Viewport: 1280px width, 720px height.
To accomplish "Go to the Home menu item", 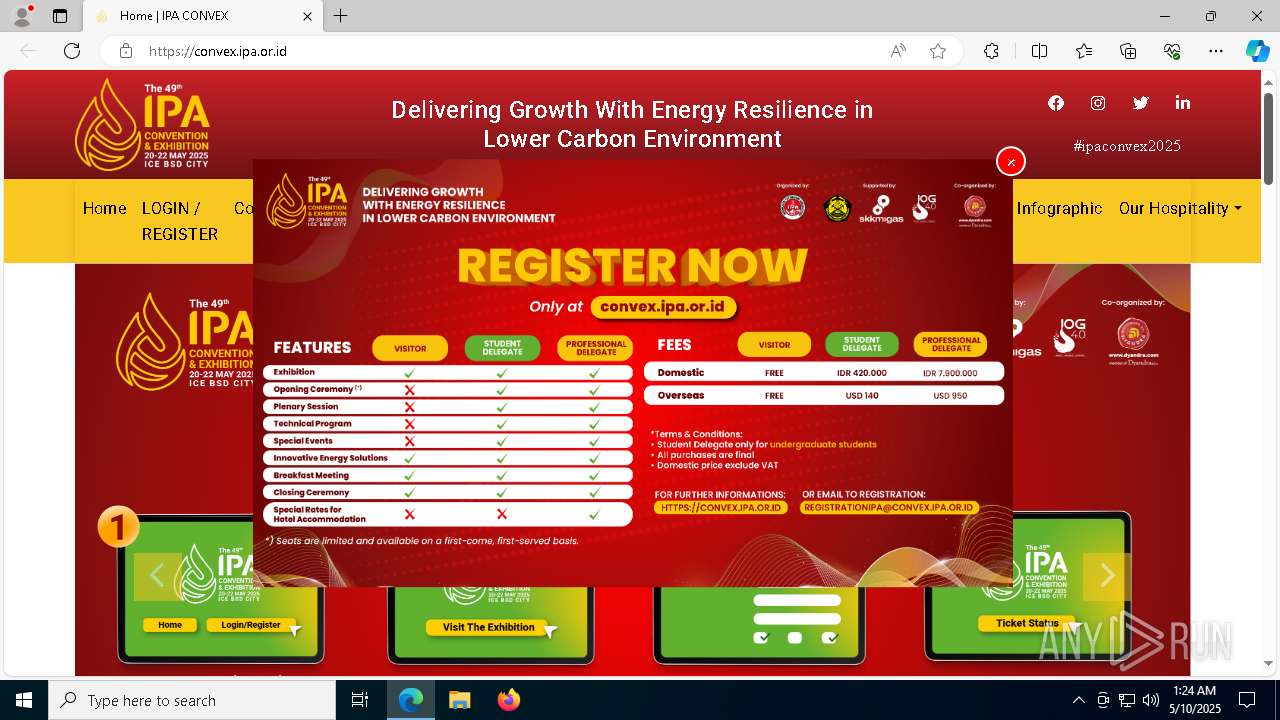I will pyautogui.click(x=104, y=208).
